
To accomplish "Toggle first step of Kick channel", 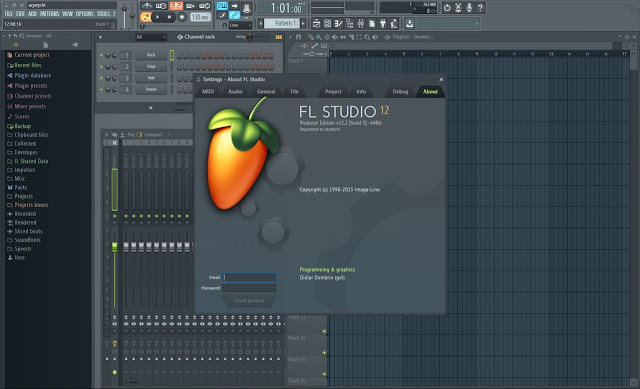I will (180, 55).
